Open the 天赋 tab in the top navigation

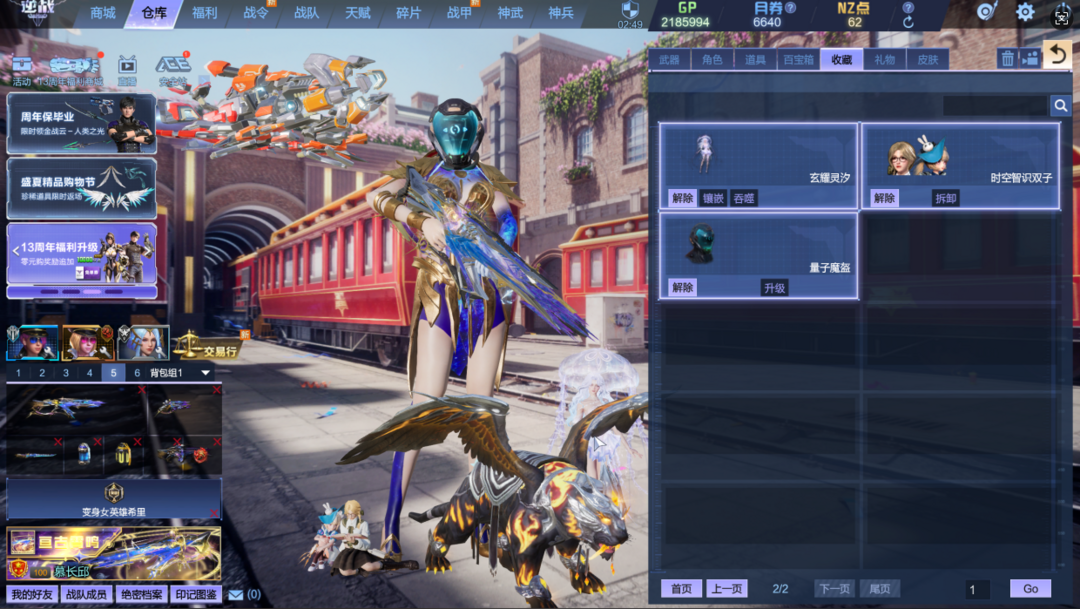point(357,13)
